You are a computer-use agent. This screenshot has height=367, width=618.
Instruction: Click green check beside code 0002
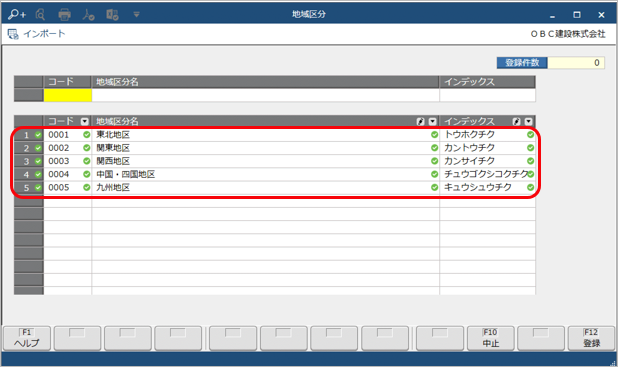[87, 148]
